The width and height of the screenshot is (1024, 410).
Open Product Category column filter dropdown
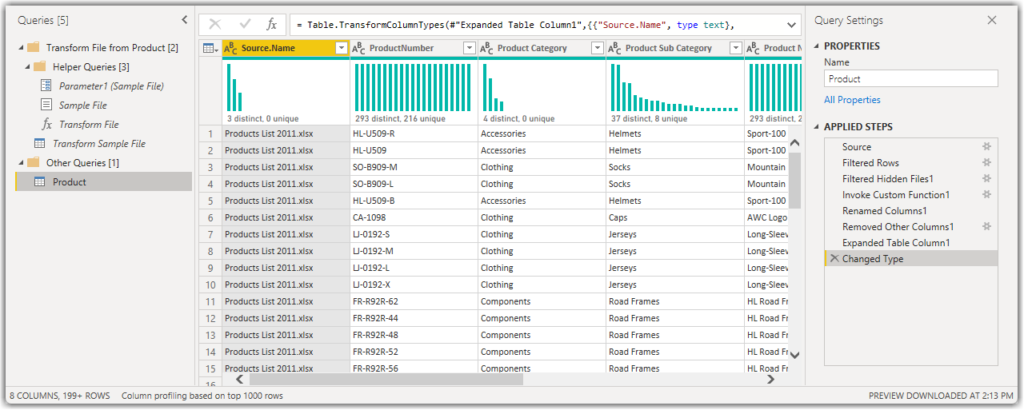pos(597,48)
